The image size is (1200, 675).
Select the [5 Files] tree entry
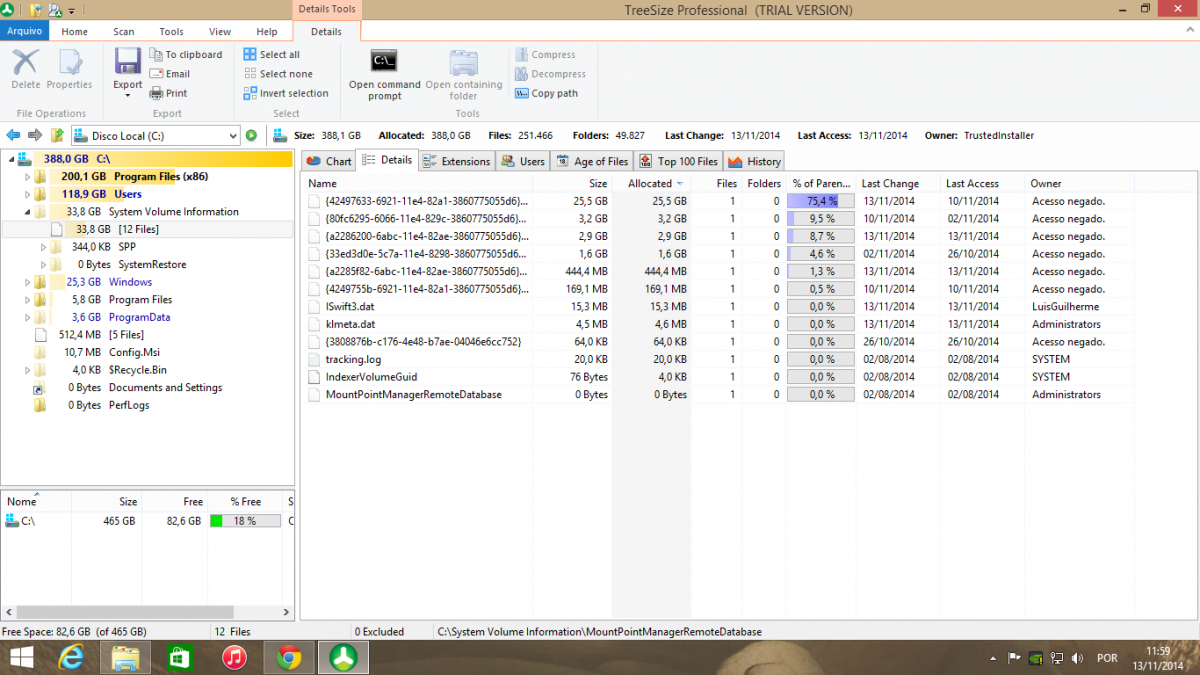[x=126, y=335]
